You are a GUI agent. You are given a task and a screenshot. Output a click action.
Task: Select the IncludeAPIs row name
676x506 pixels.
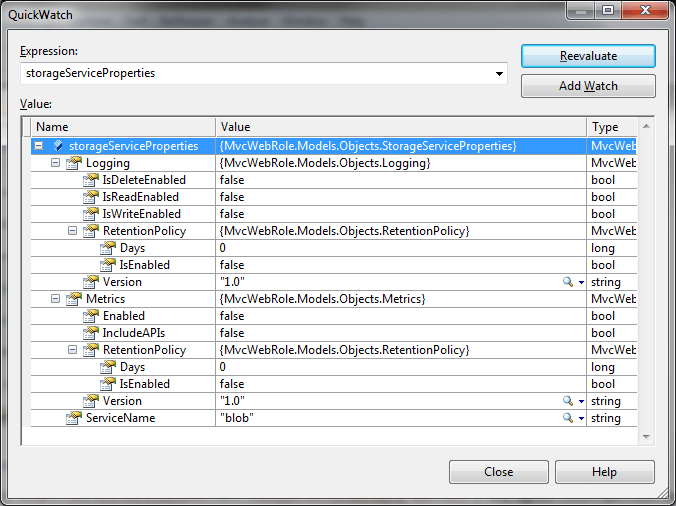coord(134,333)
